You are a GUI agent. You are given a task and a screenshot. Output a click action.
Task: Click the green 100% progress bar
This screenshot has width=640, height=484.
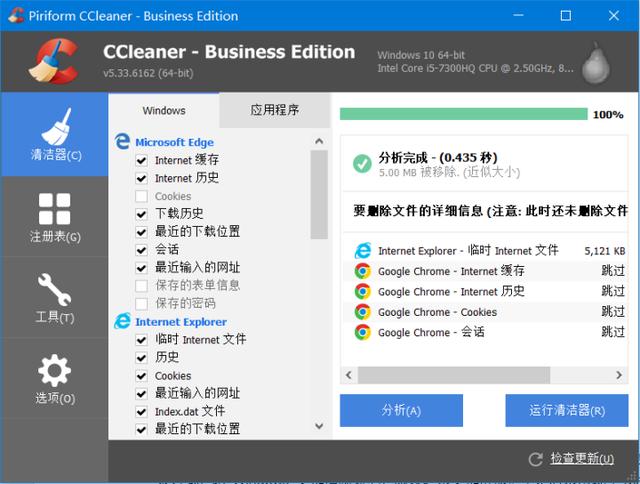click(463, 114)
